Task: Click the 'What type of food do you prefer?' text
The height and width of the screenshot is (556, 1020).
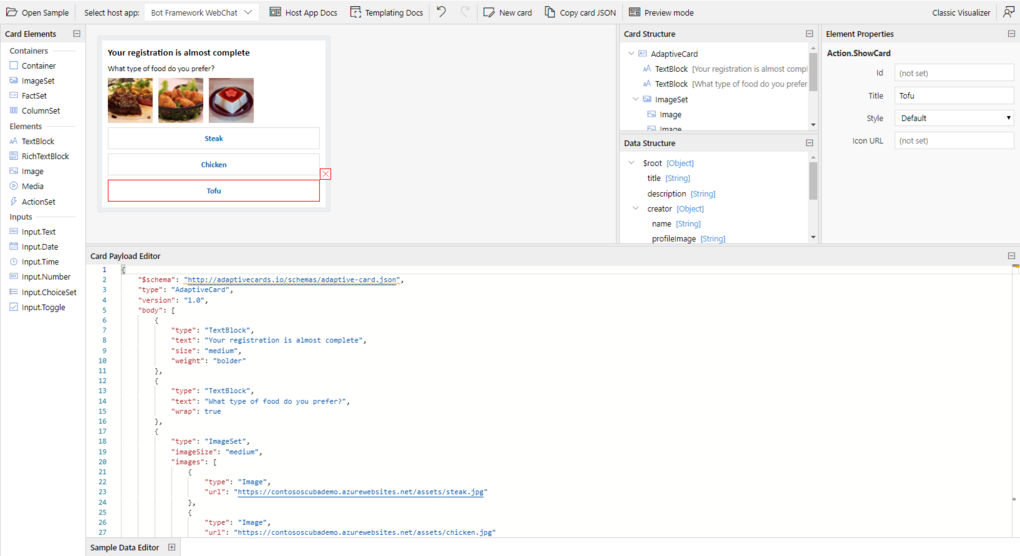Action: click(x=161, y=68)
